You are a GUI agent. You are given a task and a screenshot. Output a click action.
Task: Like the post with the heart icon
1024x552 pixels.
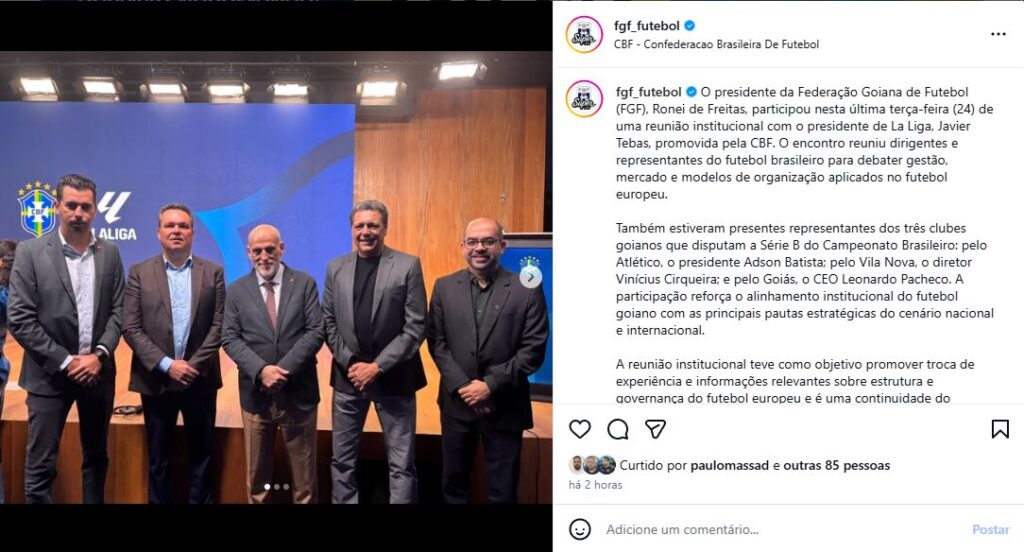click(580, 429)
